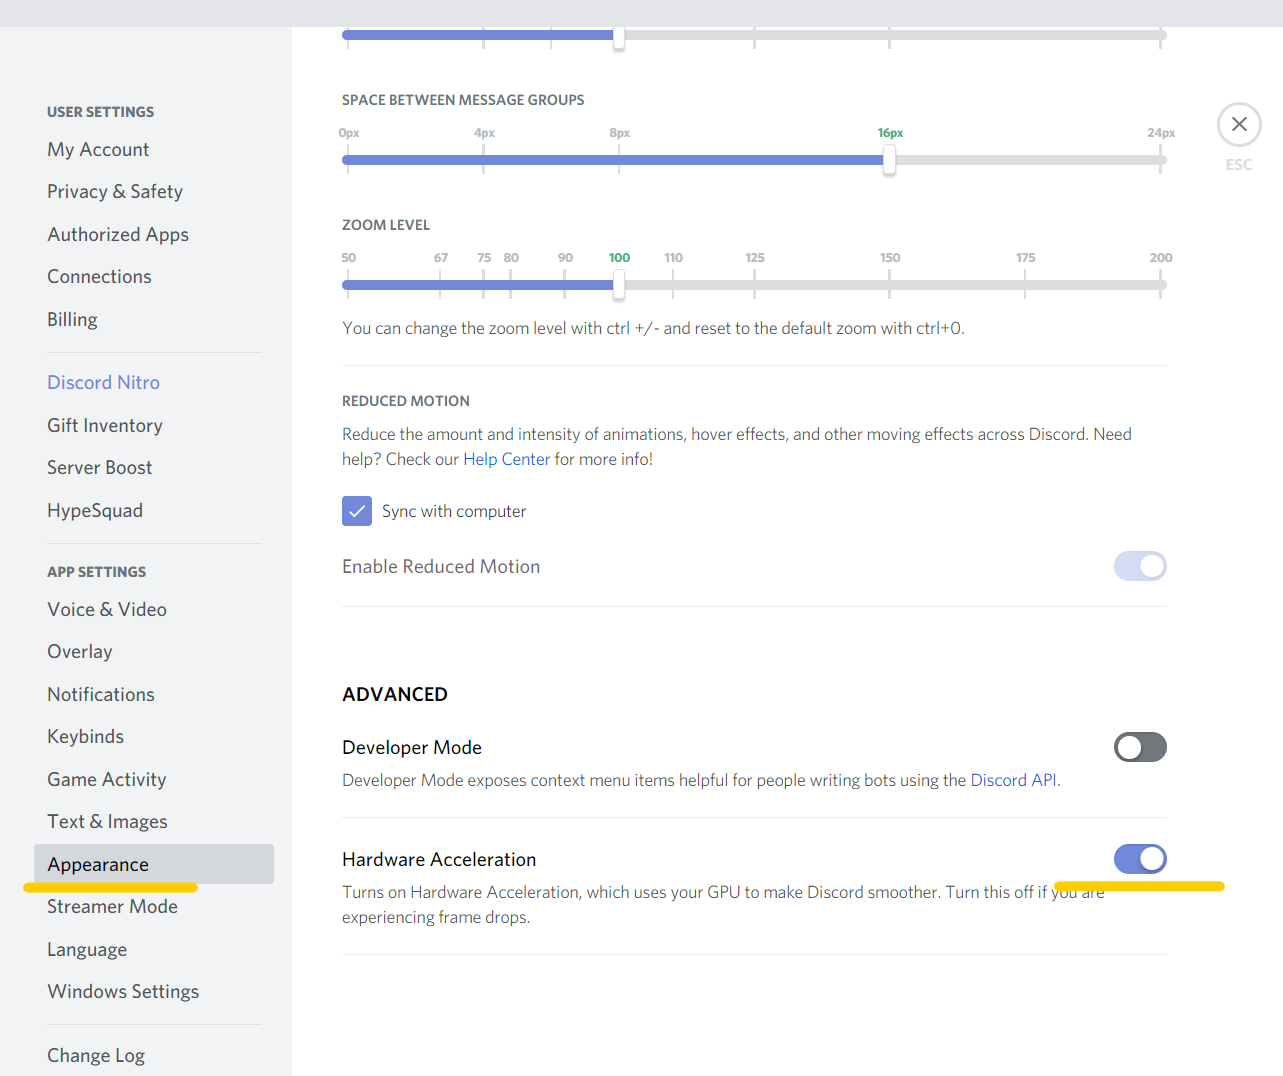Click the 'ZOOM LEVEL' section label
The image size is (1283, 1076).
tap(386, 225)
